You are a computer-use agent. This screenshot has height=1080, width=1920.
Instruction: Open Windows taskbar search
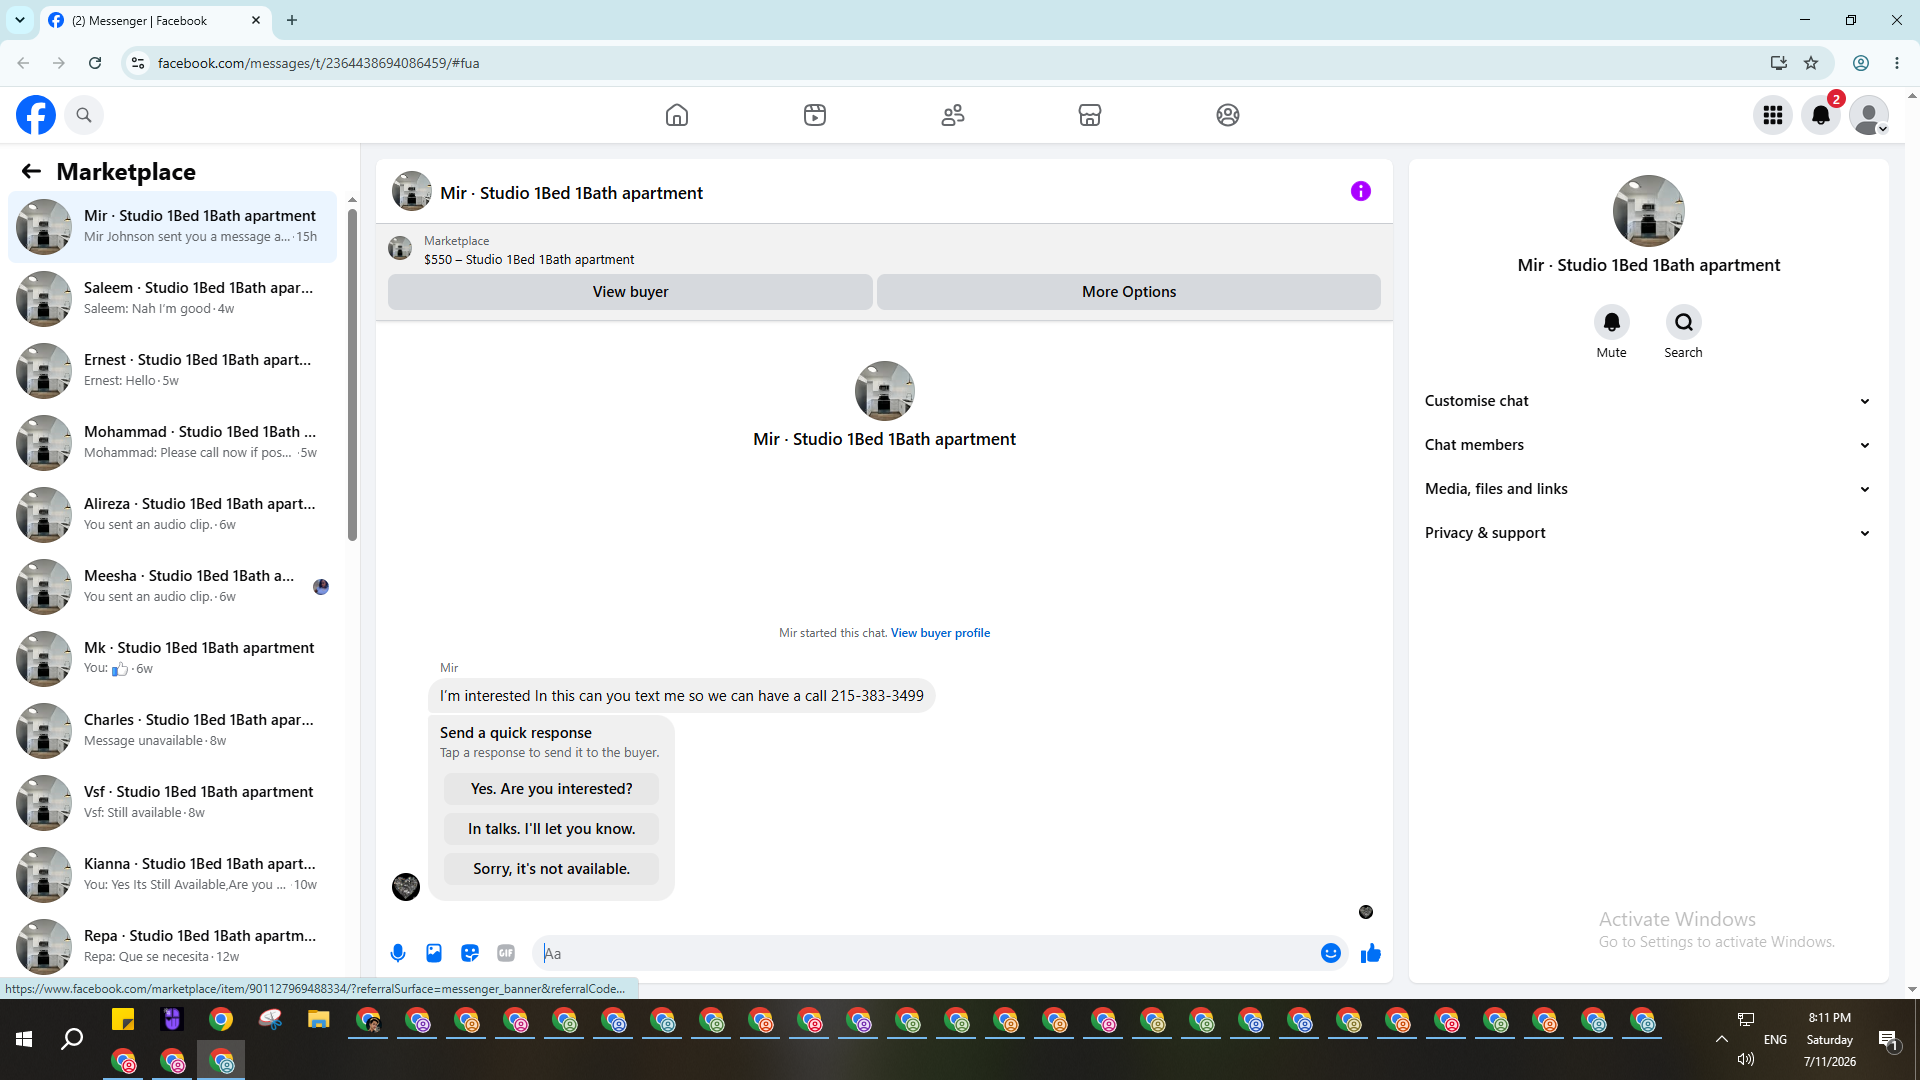point(72,1040)
